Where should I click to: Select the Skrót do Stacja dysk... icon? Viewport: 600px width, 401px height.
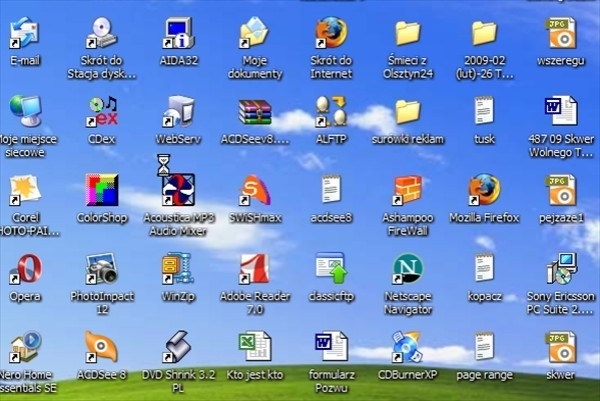point(102,33)
